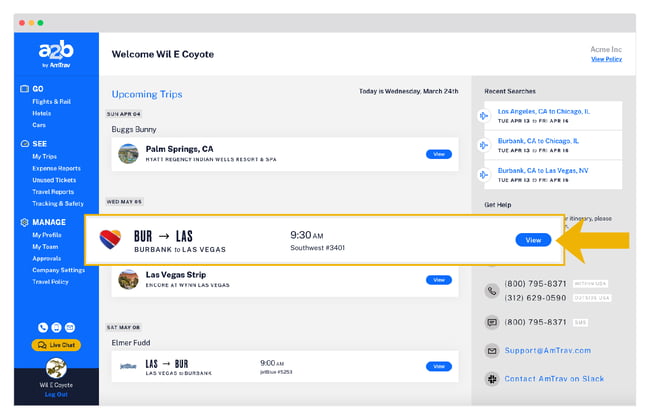Click the plane icon for Los Angeles search
The height and width of the screenshot is (419, 650).
coord(486,116)
